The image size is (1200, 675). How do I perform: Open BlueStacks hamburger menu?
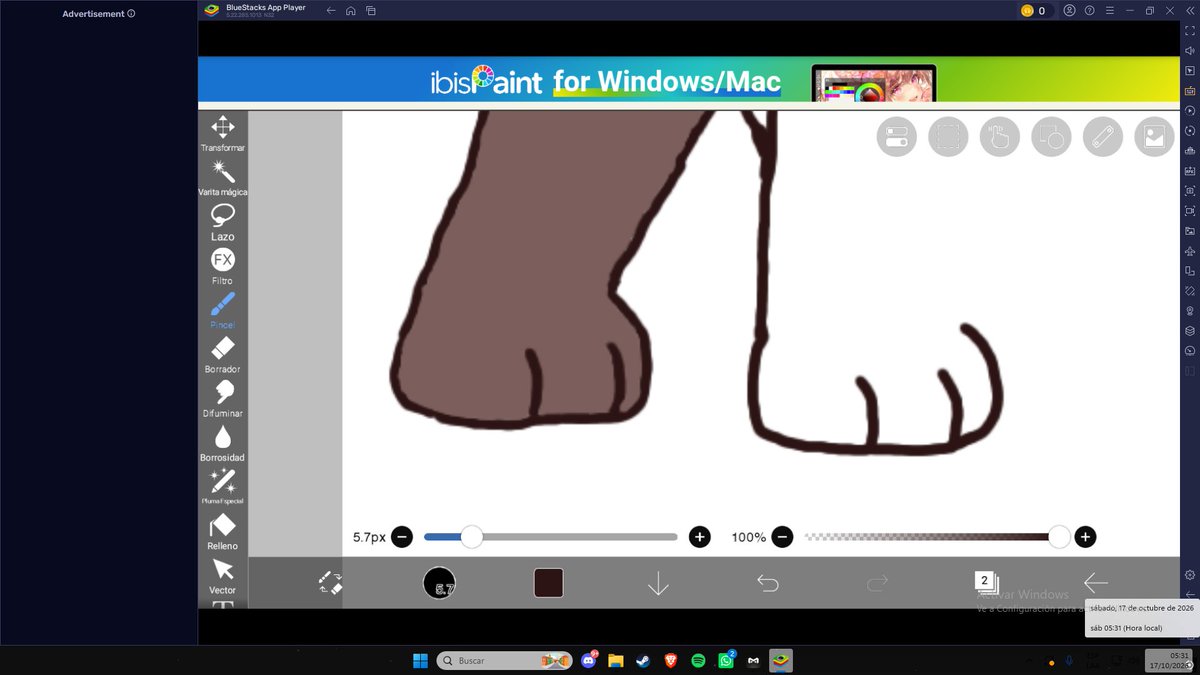1109,11
